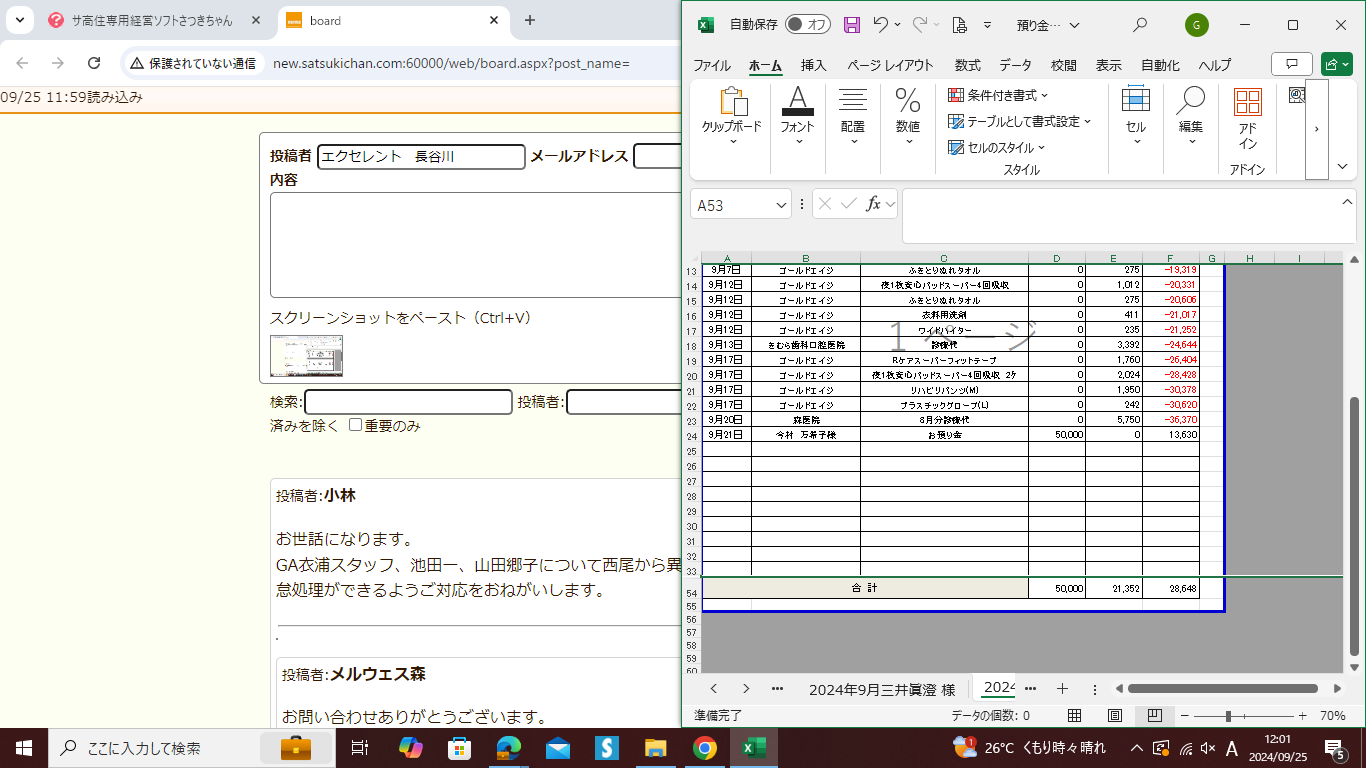This screenshot has height=768, width=1366.
Task: Toggle the AutoSave switch
Action: (x=807, y=25)
